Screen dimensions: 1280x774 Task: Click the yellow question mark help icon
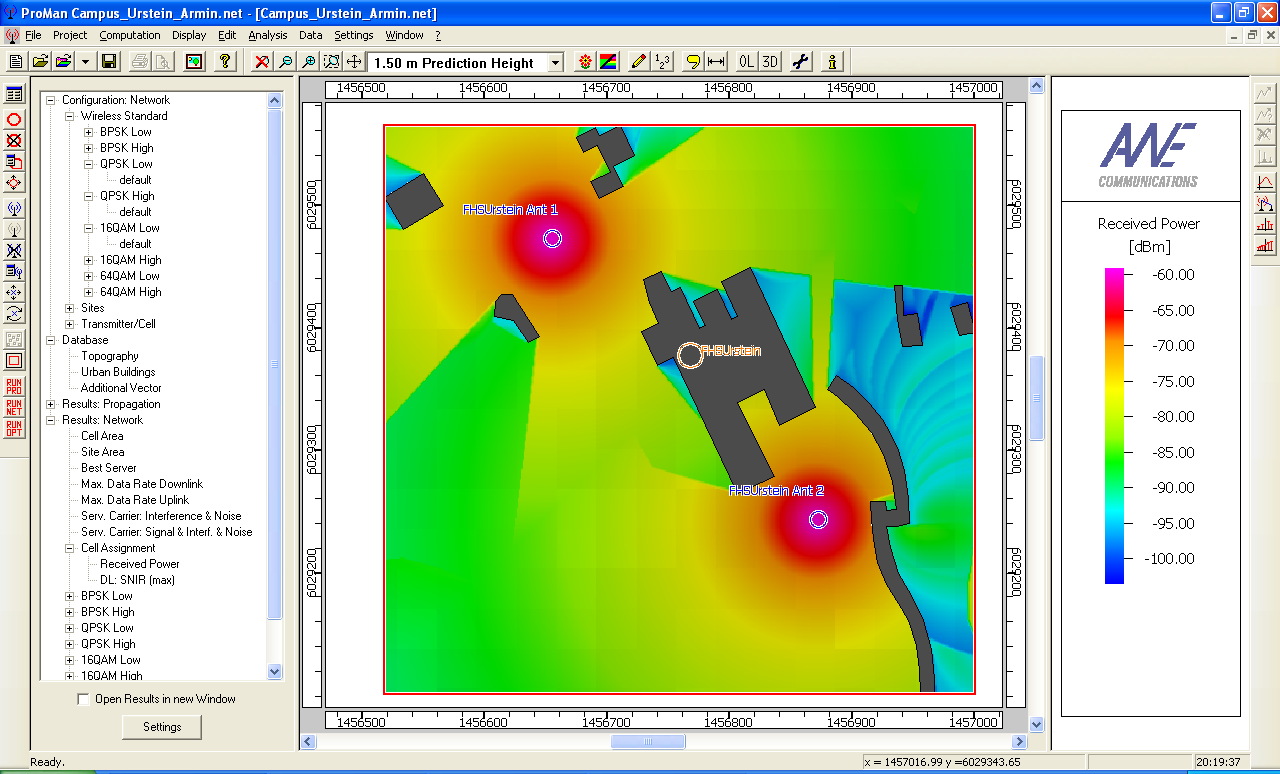click(226, 62)
